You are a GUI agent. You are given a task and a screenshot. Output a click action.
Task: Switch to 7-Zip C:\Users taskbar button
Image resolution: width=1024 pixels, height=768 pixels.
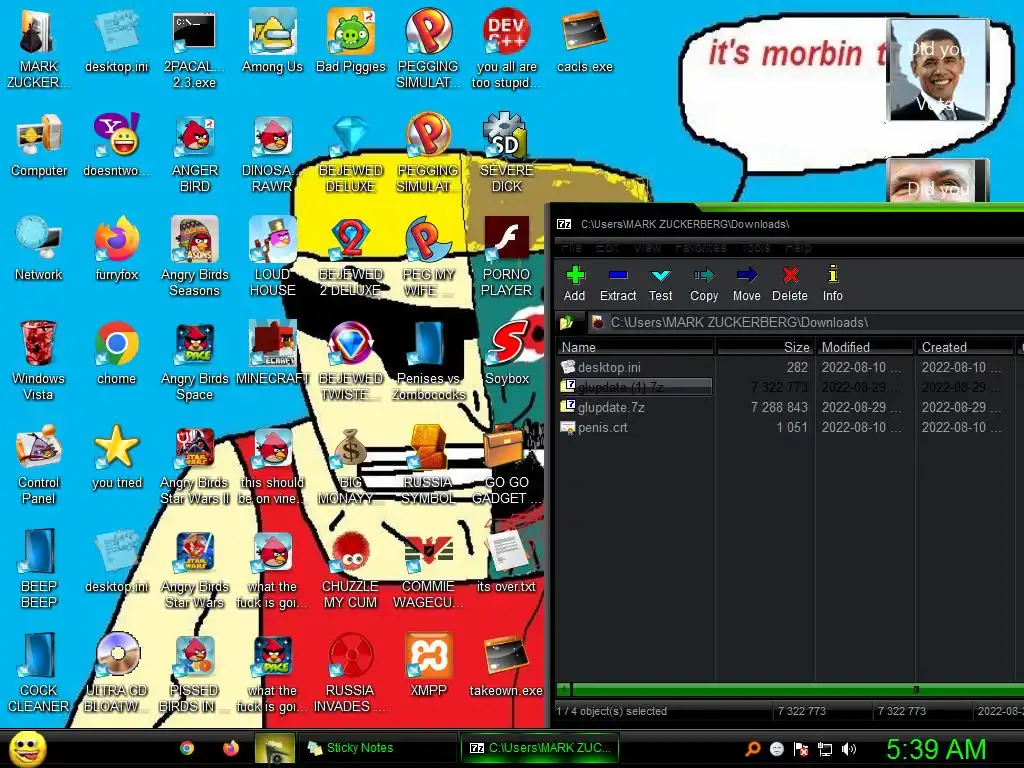pos(540,748)
